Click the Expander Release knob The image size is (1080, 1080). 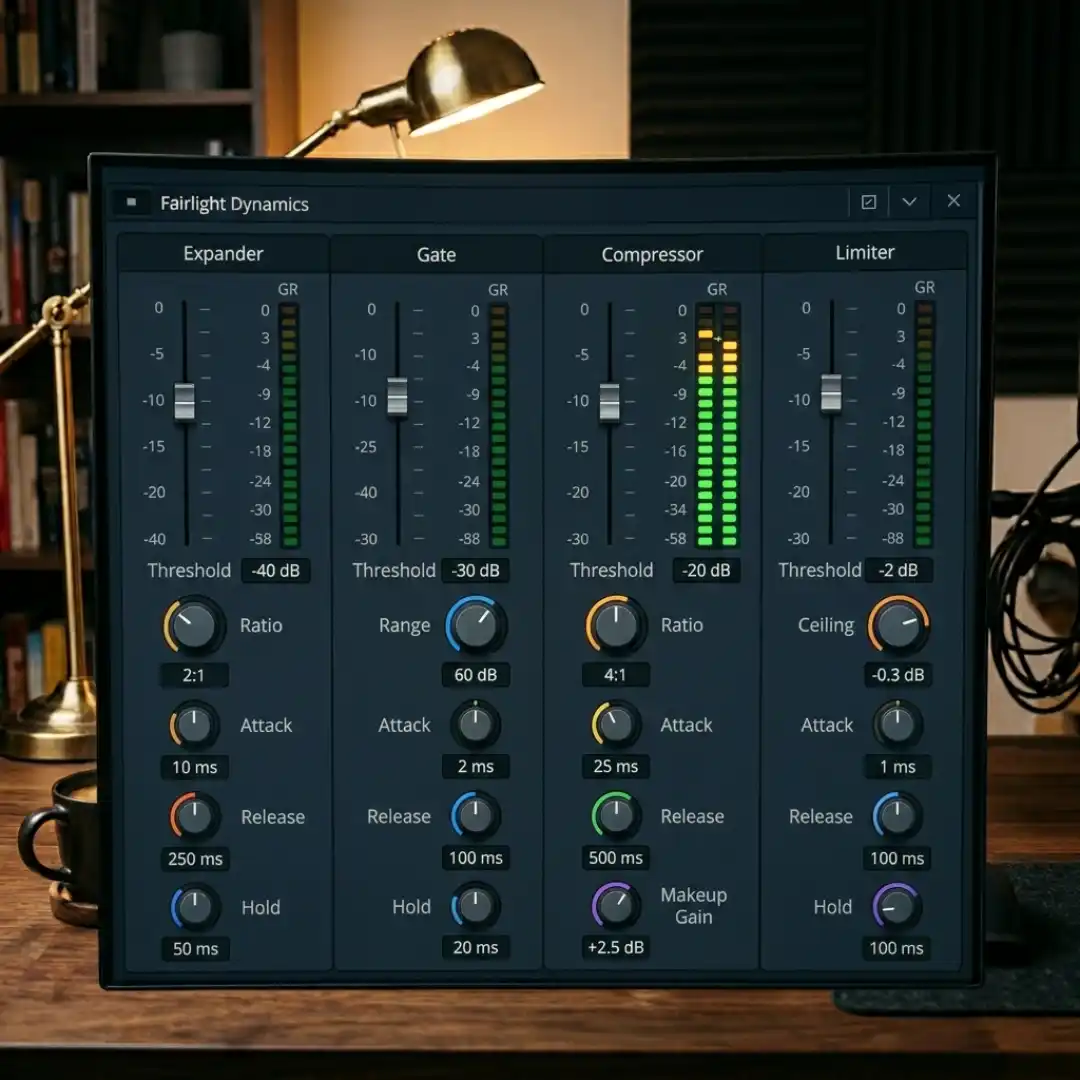click(195, 817)
